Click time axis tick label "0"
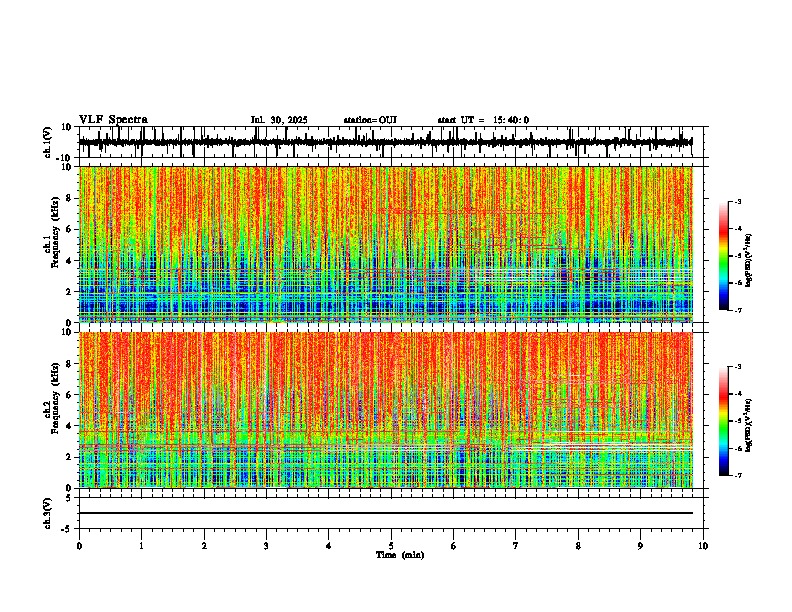 79,546
